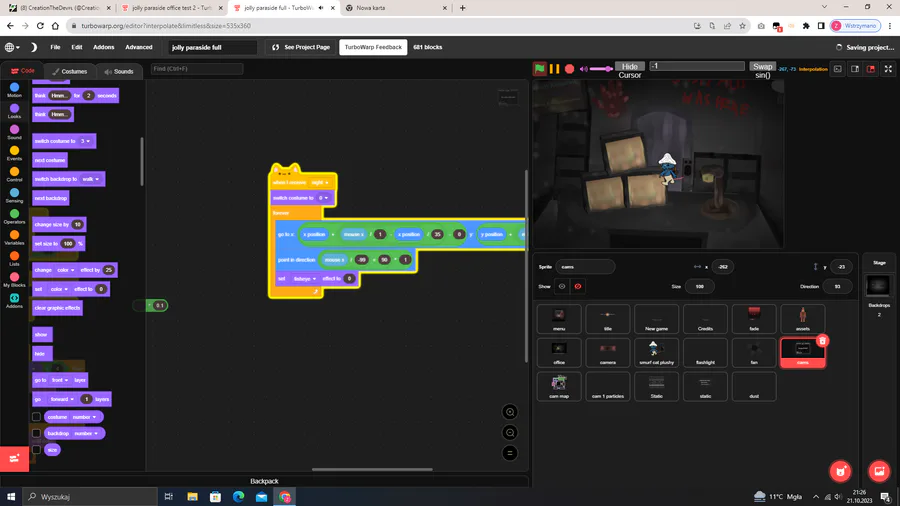Image resolution: width=900 pixels, height=506 pixels.
Task: Hide the sprite using crossed eye icon
Action: tap(578, 286)
